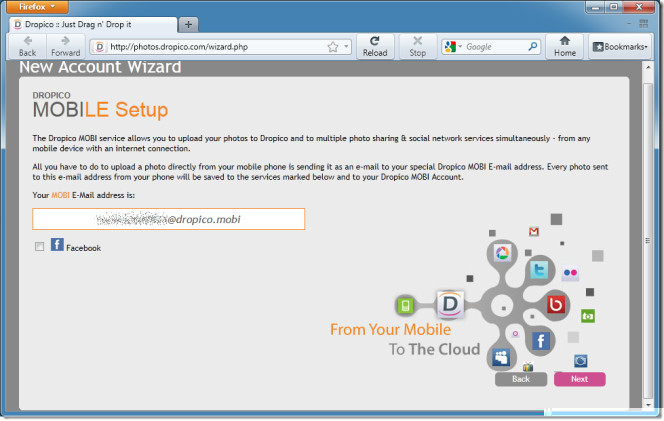Screen dimensions: 664x421
Task: Open the Bookmarks menu
Action: tap(620, 47)
